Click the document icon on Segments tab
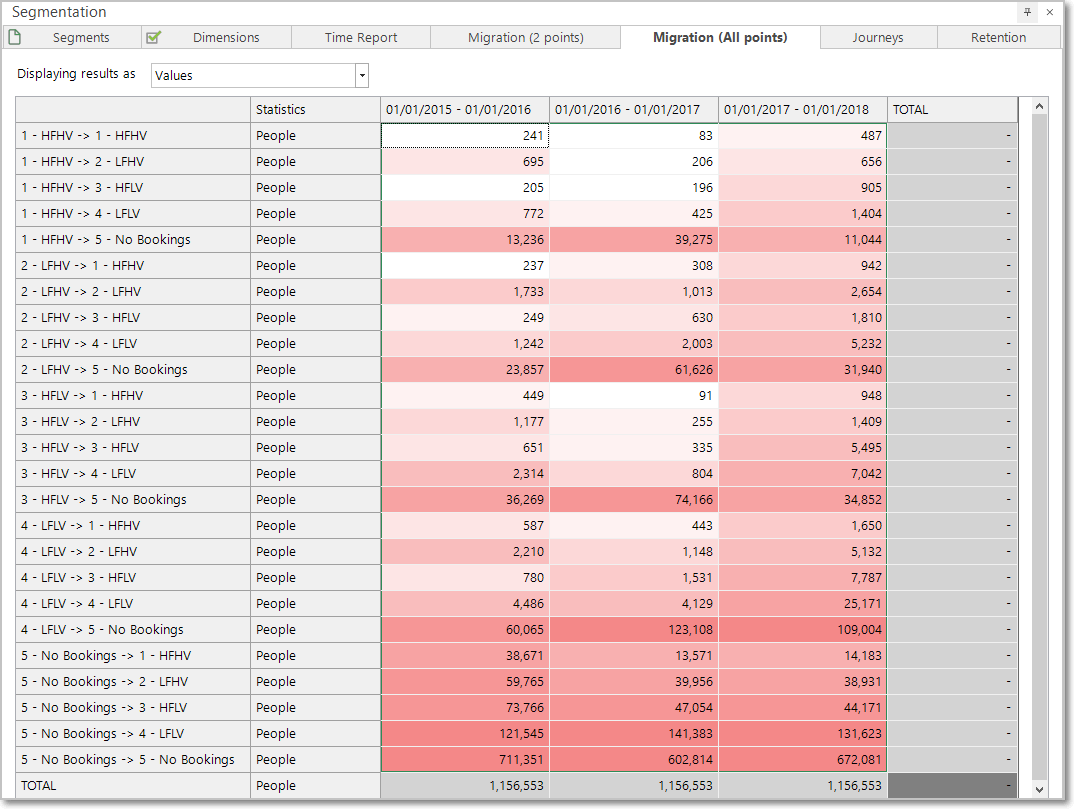 tap(14, 37)
